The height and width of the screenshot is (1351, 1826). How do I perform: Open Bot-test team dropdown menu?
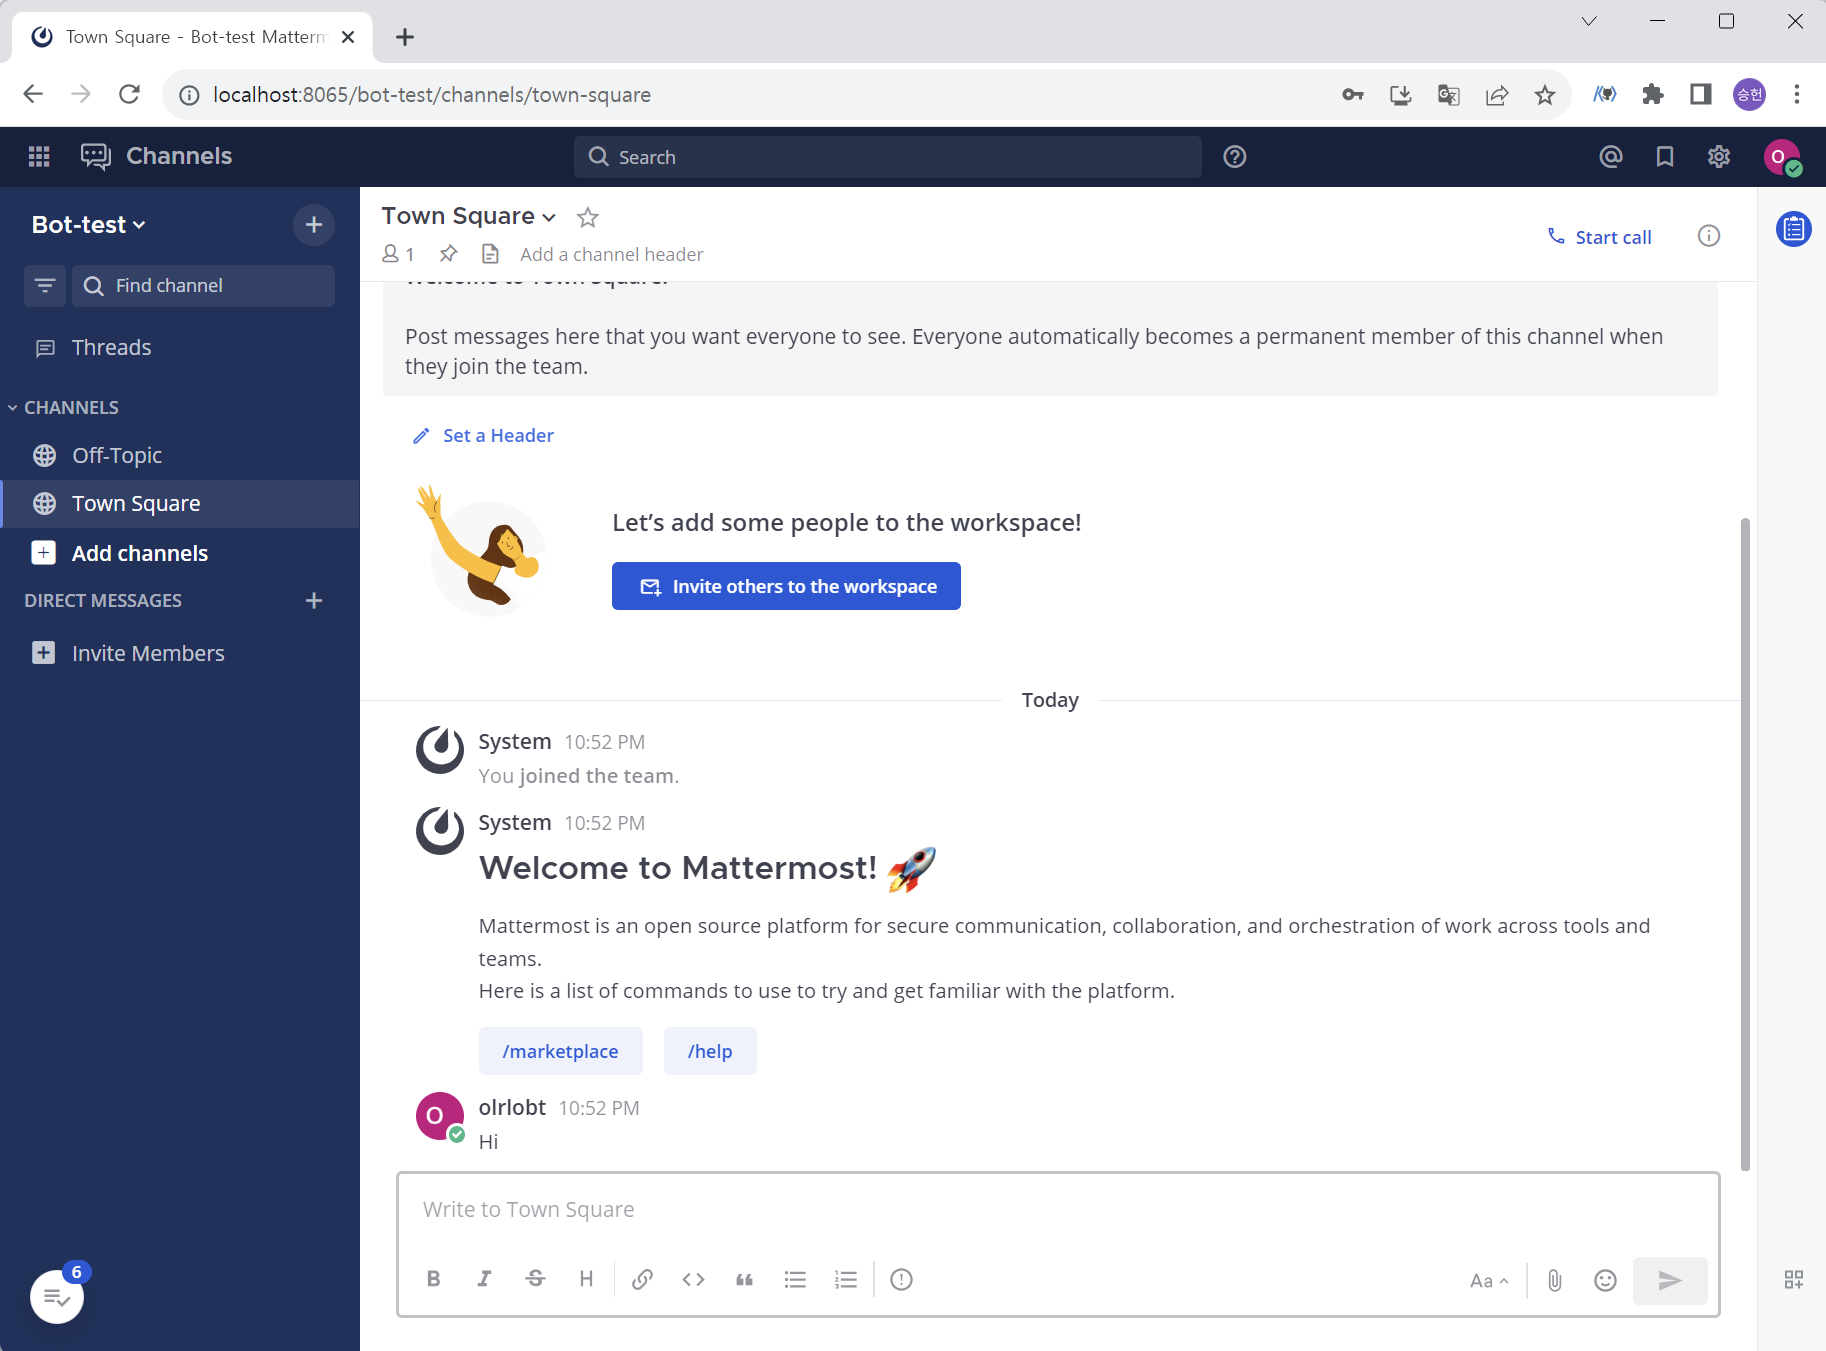pyautogui.click(x=89, y=225)
